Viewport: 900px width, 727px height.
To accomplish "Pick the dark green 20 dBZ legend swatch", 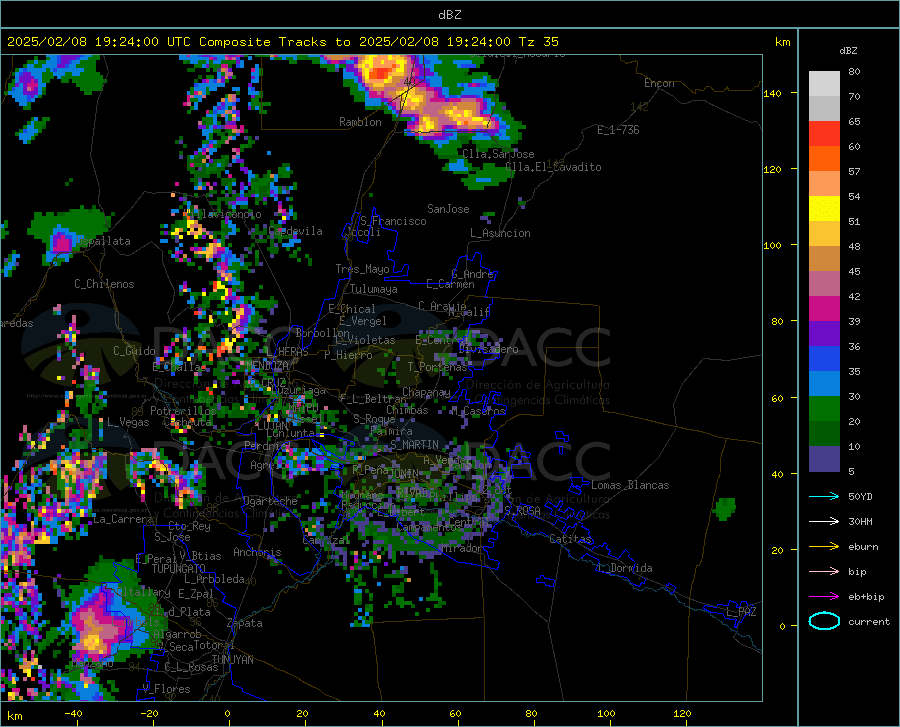I will click(x=824, y=434).
